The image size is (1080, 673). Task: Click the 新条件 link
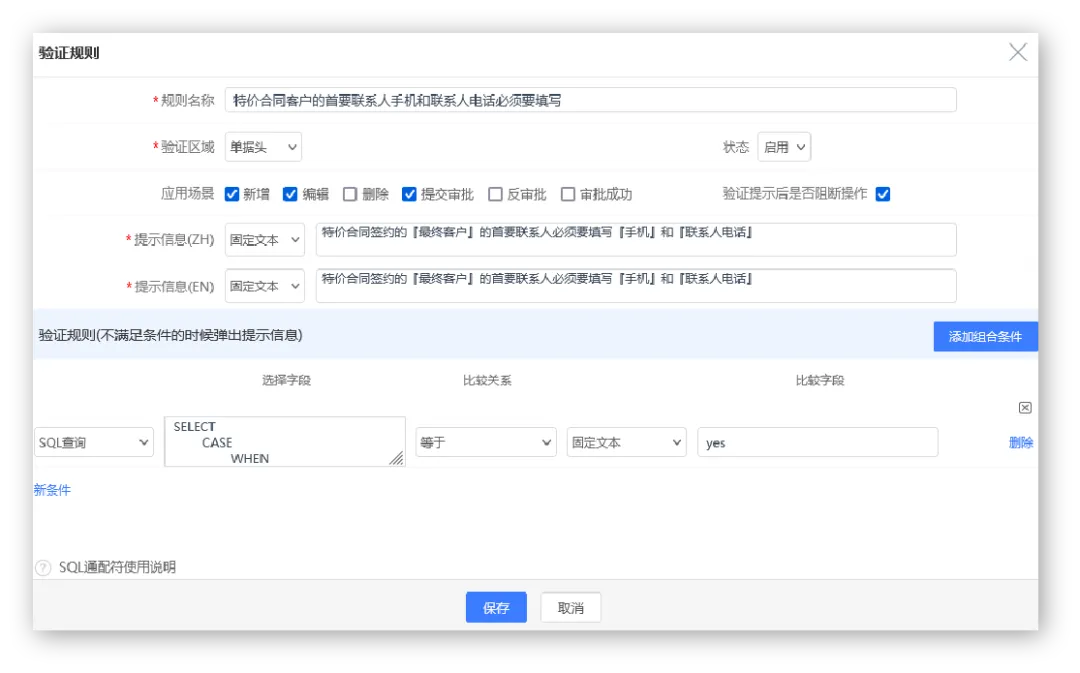point(52,490)
